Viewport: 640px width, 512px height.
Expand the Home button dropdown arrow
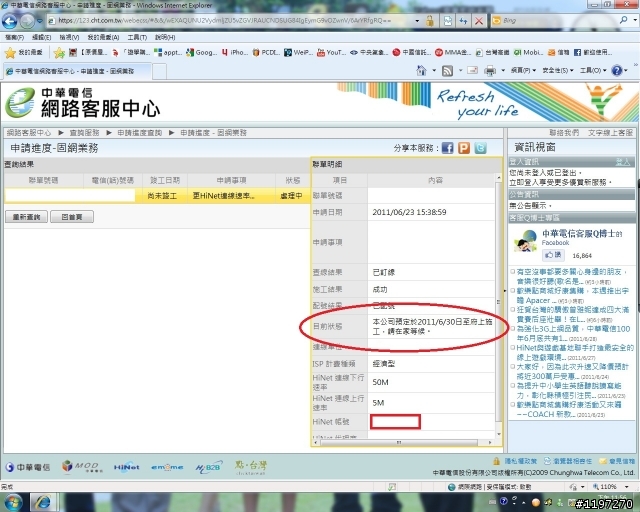[x=434, y=71]
